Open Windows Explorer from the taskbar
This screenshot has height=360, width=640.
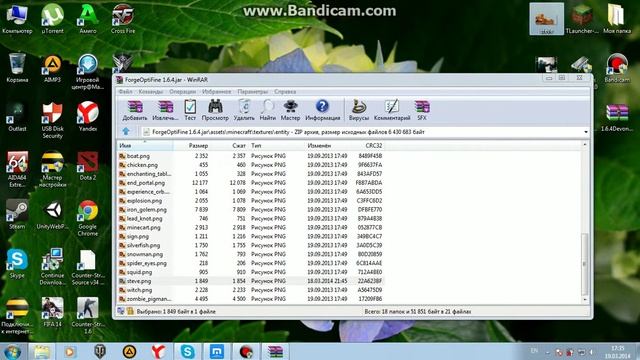pos(41,352)
